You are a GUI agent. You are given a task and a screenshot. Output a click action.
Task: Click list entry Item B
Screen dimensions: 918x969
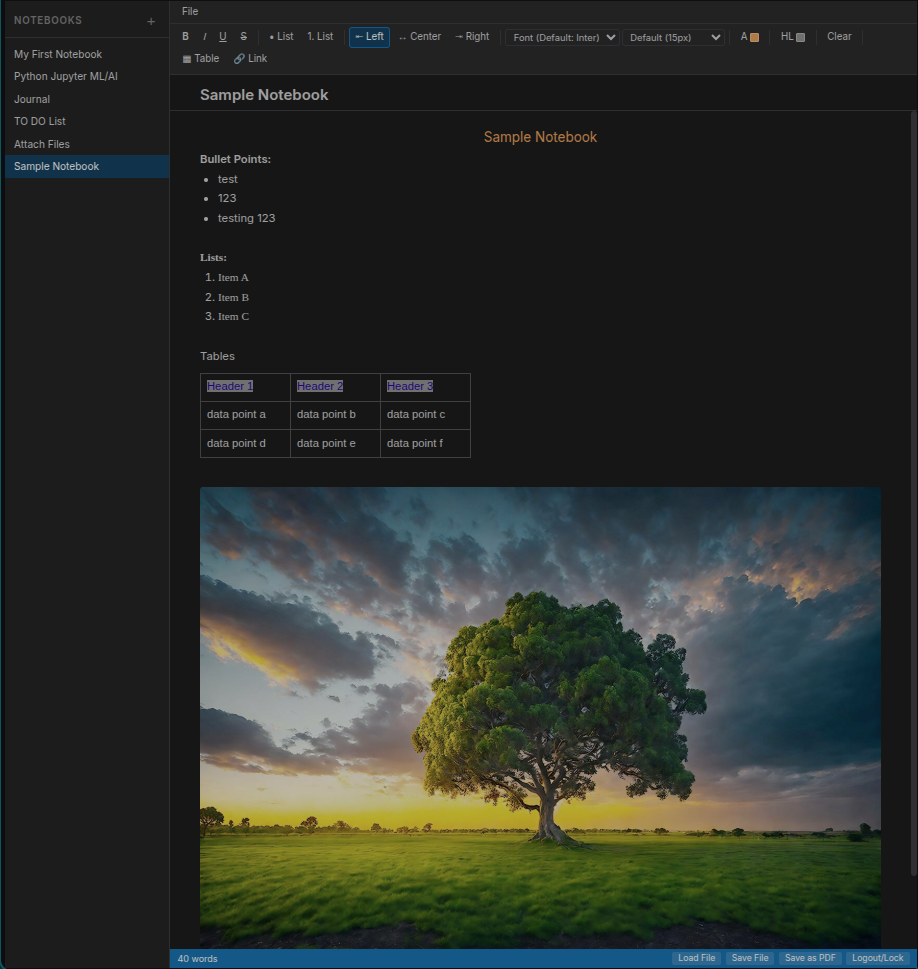pyautogui.click(x=233, y=298)
